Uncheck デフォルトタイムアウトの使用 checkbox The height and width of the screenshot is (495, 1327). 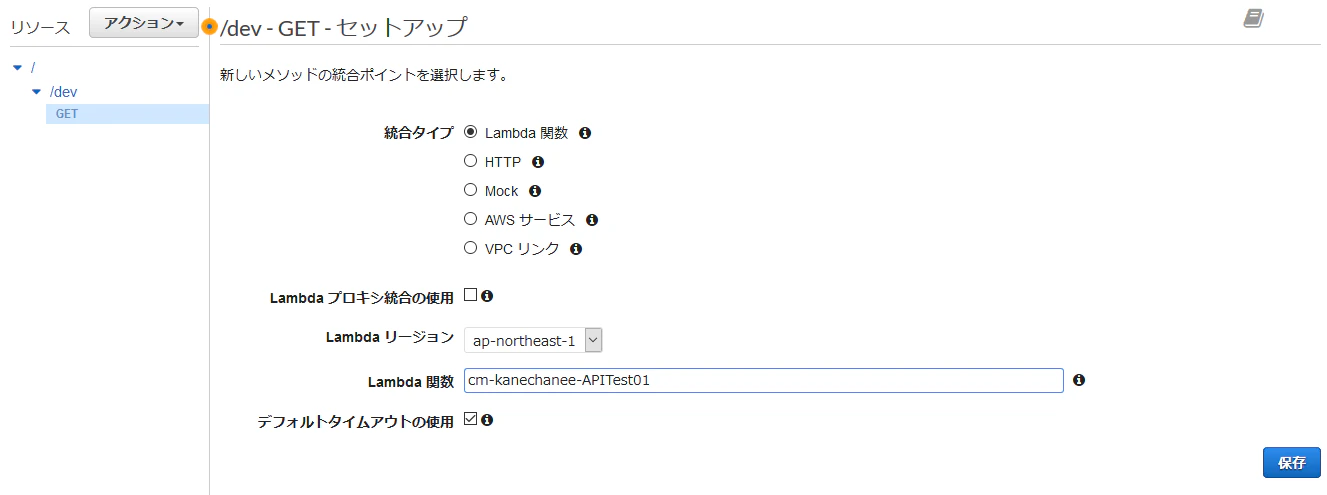point(471,420)
